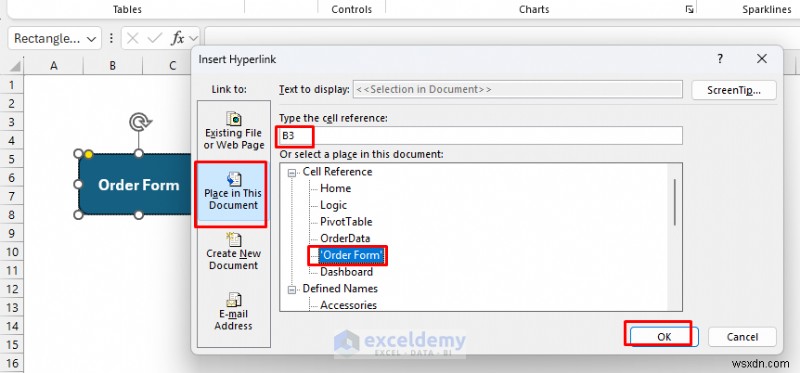
Task: Select Create New Document link type
Action: coord(233,252)
